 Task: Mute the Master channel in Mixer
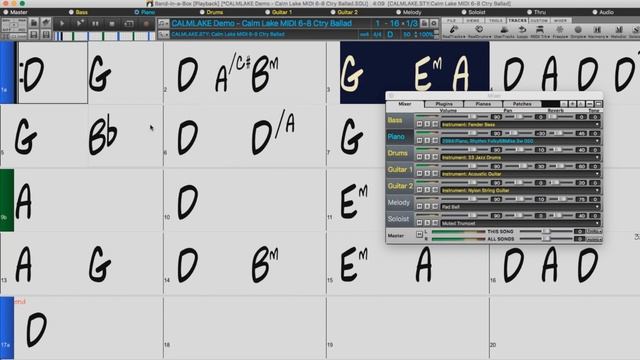pyautogui.click(x=419, y=234)
